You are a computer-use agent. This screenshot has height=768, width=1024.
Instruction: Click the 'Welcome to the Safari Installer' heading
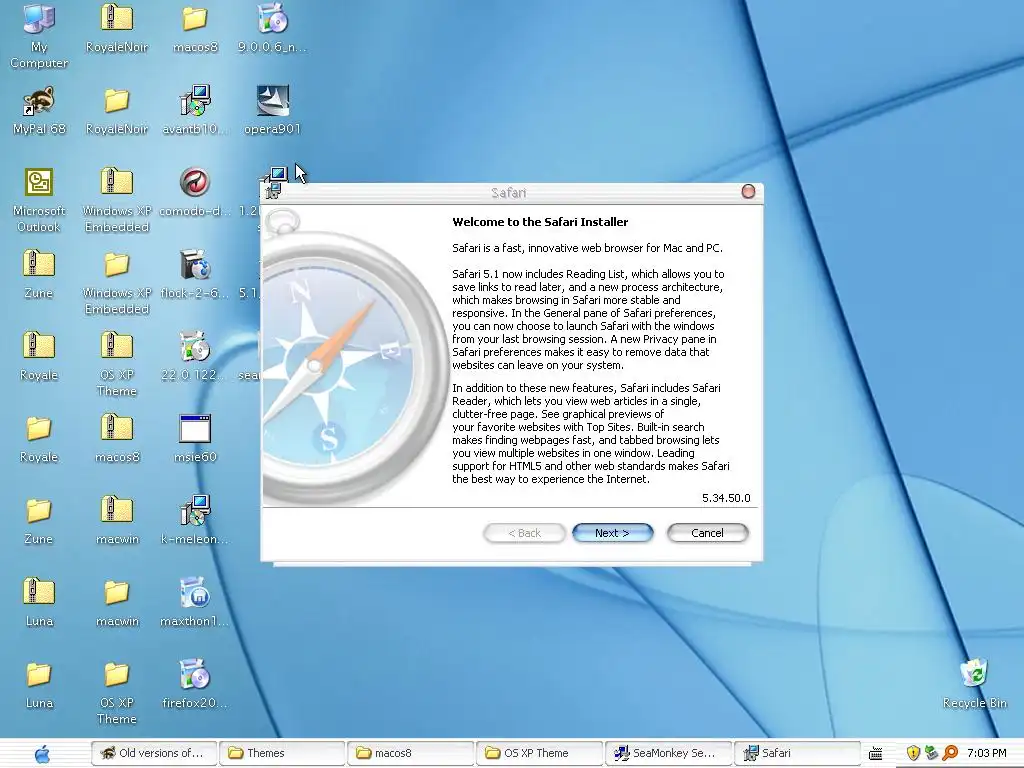[x=540, y=222]
